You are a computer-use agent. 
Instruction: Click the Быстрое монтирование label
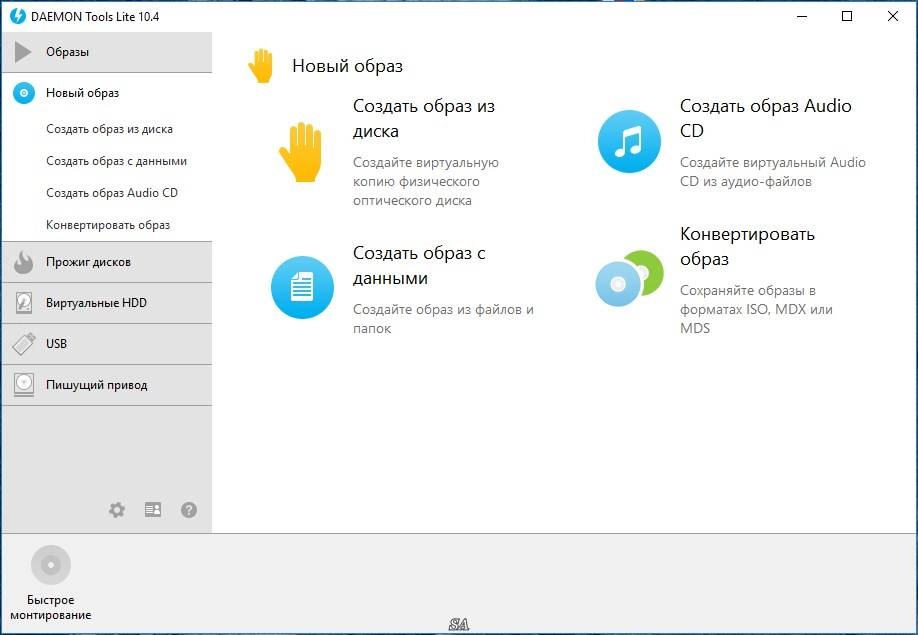tap(51, 607)
